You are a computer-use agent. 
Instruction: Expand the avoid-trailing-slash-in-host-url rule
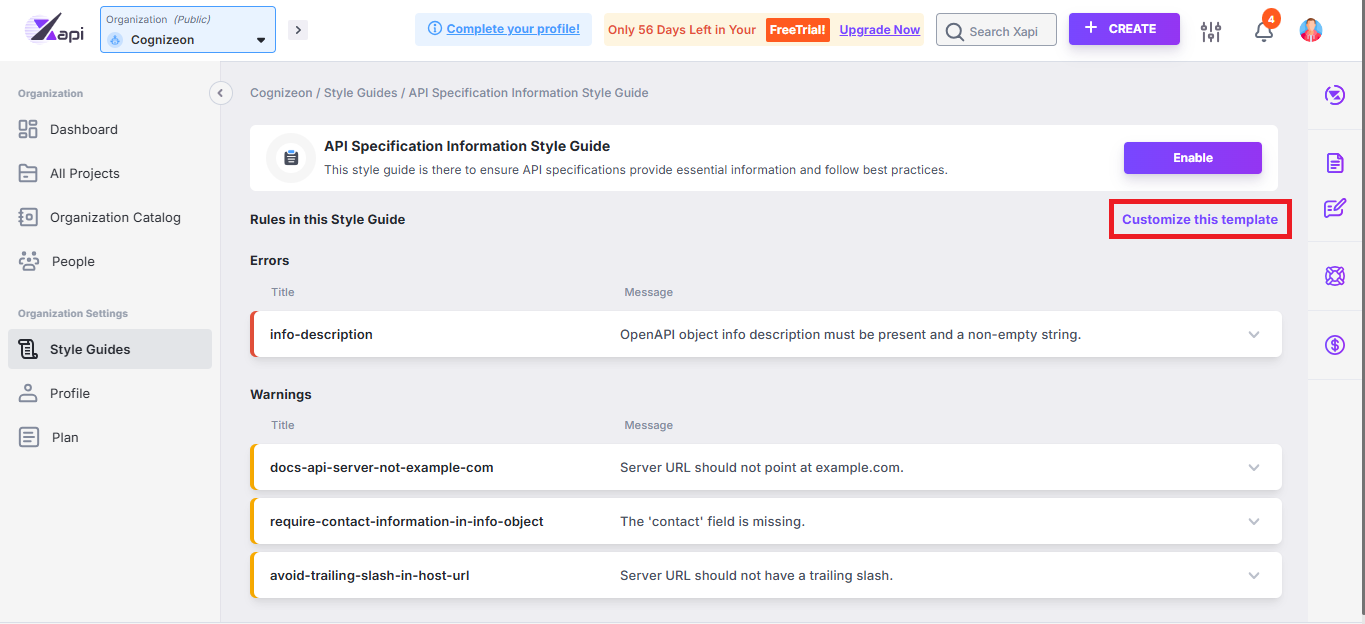[1254, 575]
